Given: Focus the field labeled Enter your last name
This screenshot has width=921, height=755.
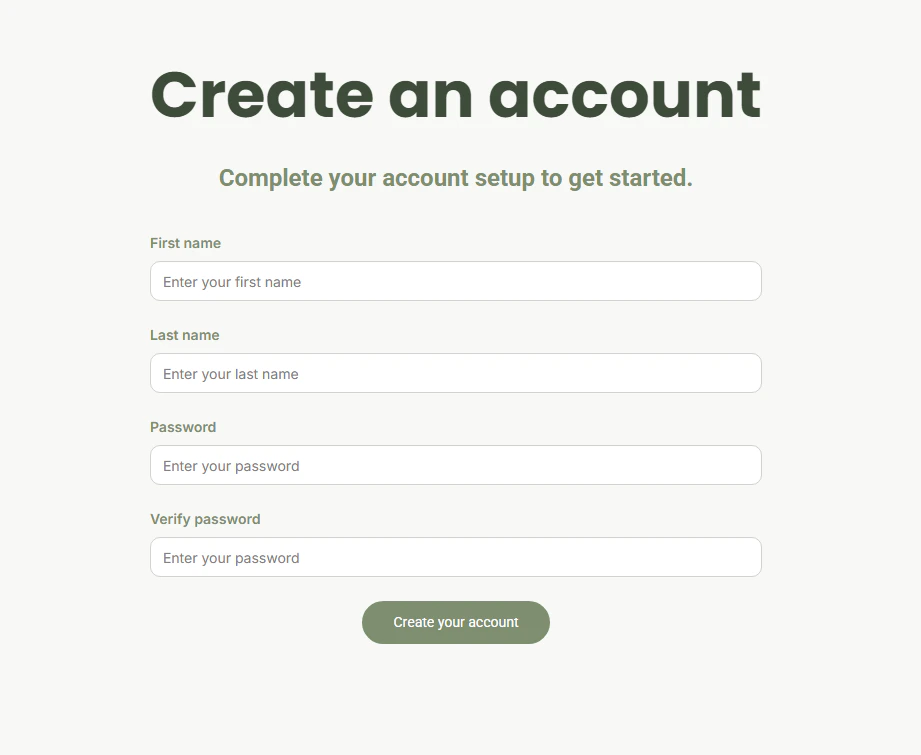Looking at the screenshot, I should pyautogui.click(x=455, y=373).
